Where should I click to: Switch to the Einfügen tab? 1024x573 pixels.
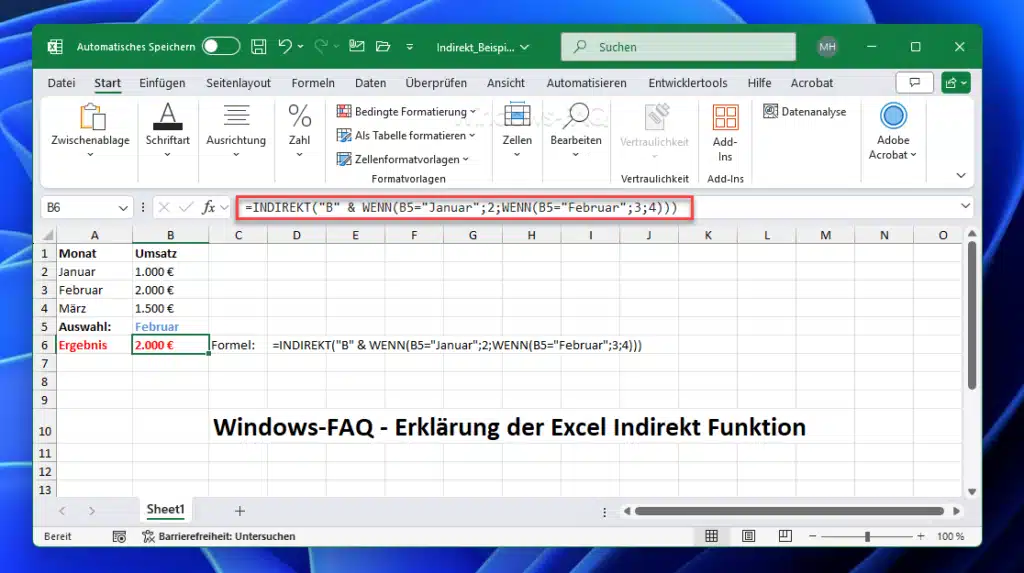pos(162,83)
